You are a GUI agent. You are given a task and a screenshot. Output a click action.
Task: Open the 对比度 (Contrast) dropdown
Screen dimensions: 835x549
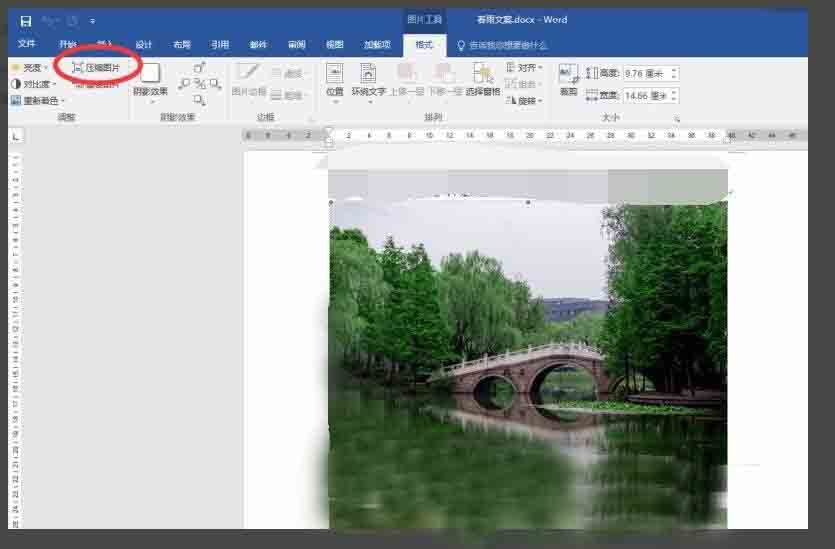pos(34,84)
